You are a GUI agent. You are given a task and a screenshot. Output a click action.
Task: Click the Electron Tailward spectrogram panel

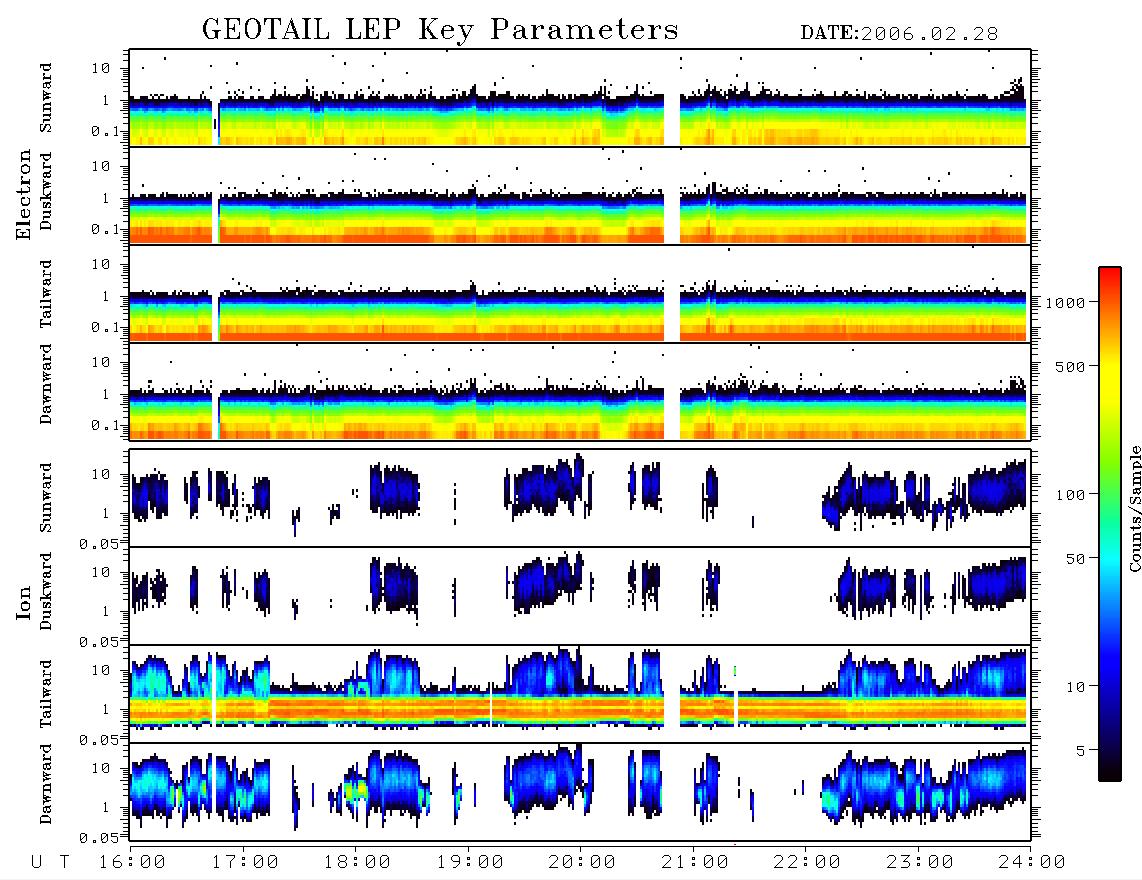pos(580,294)
